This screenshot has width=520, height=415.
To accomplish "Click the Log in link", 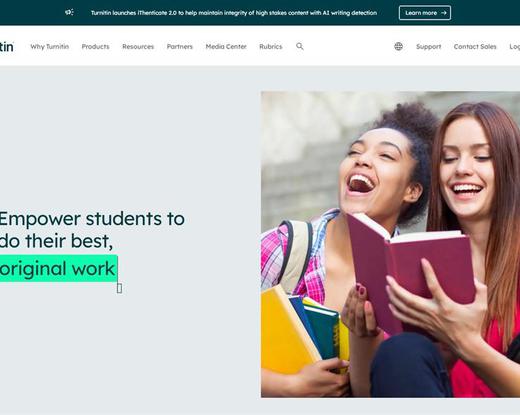I will pyautogui.click(x=515, y=47).
